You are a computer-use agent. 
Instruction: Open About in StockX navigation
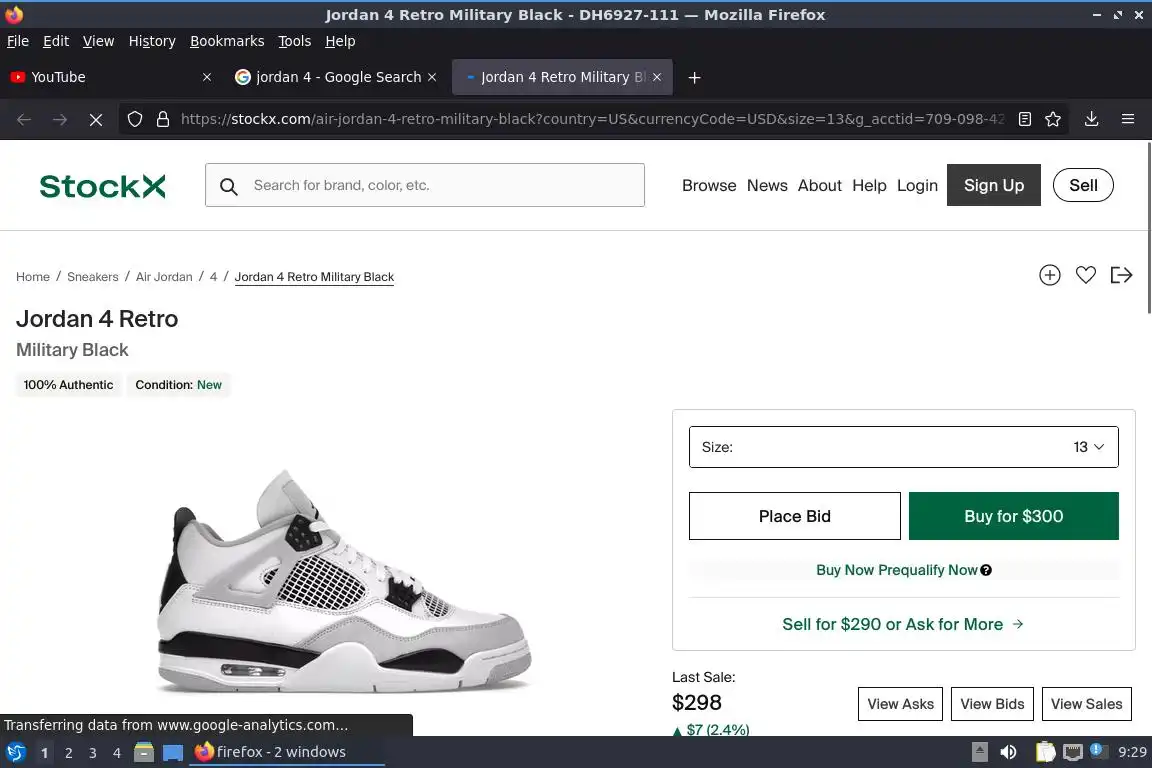pos(820,185)
